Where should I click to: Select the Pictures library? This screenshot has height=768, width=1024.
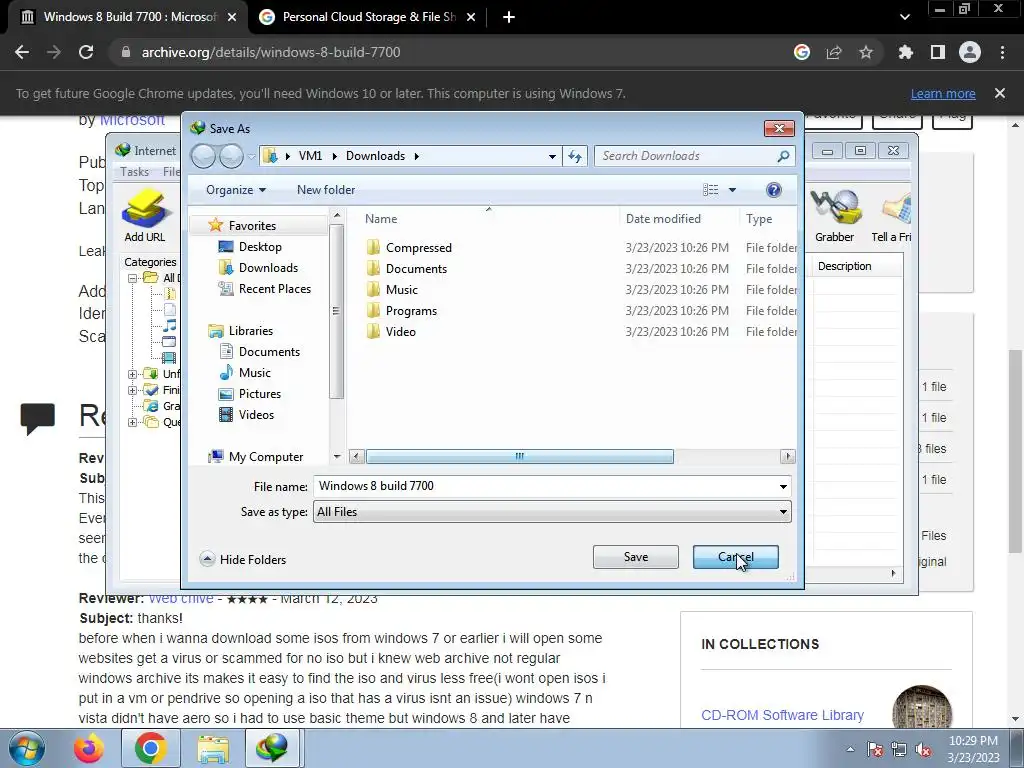point(259,394)
